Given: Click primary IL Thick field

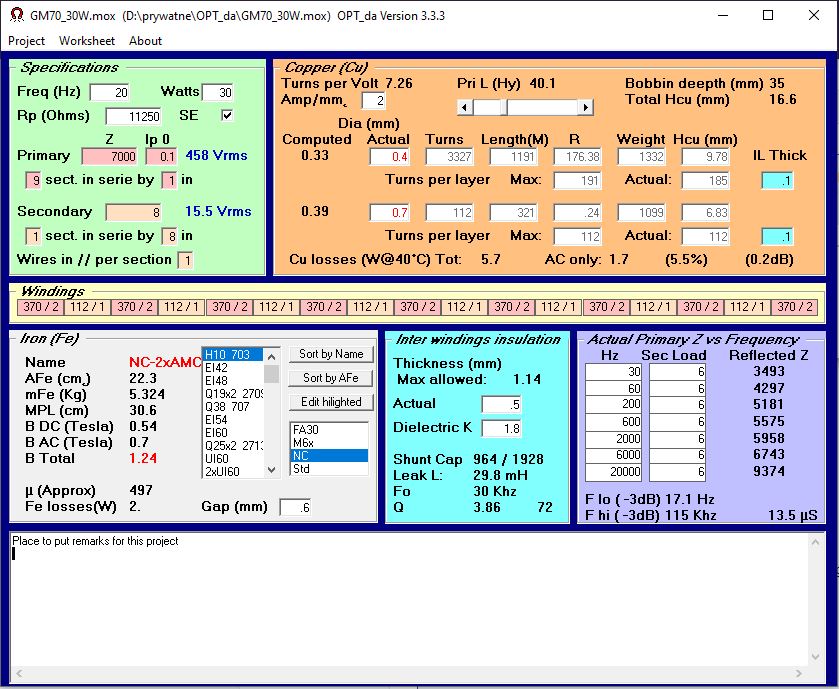Looking at the screenshot, I should click(x=777, y=180).
